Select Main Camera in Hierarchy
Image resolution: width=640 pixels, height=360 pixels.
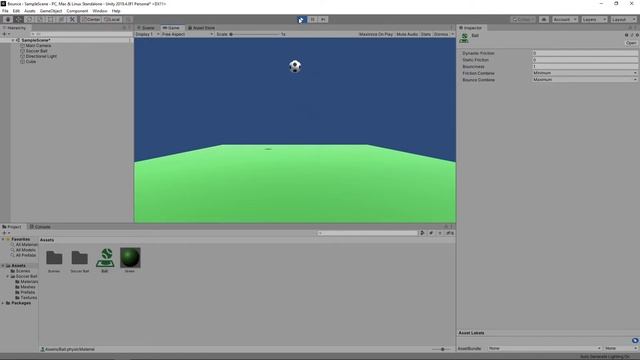(38, 46)
